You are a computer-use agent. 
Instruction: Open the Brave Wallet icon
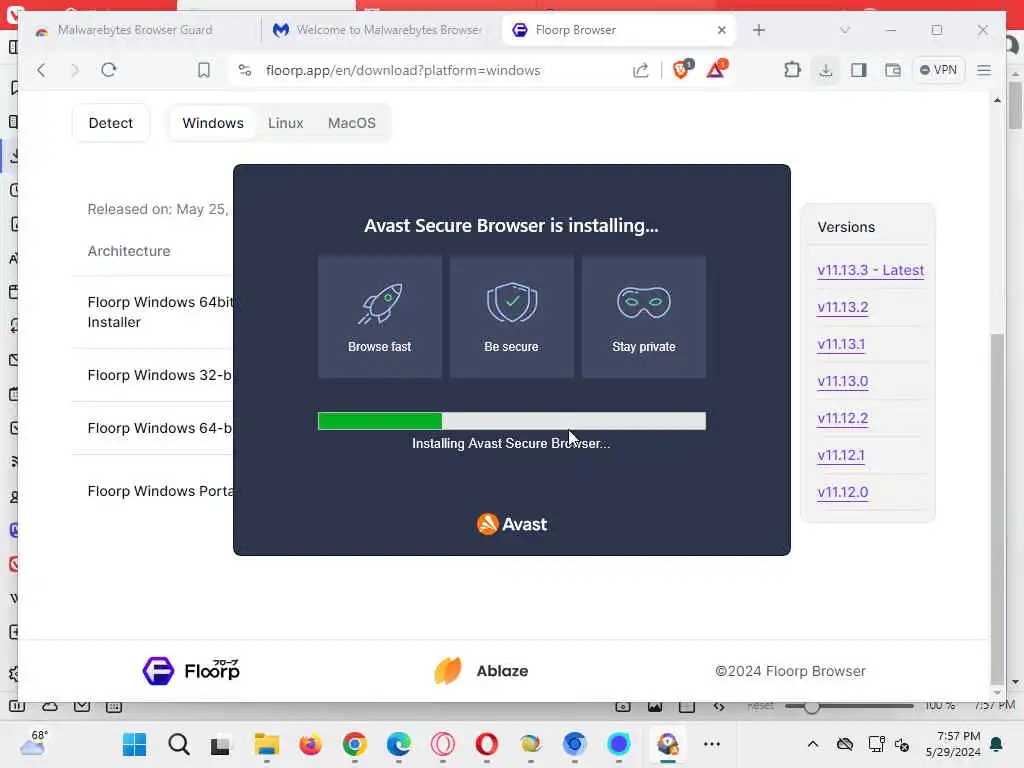893,70
